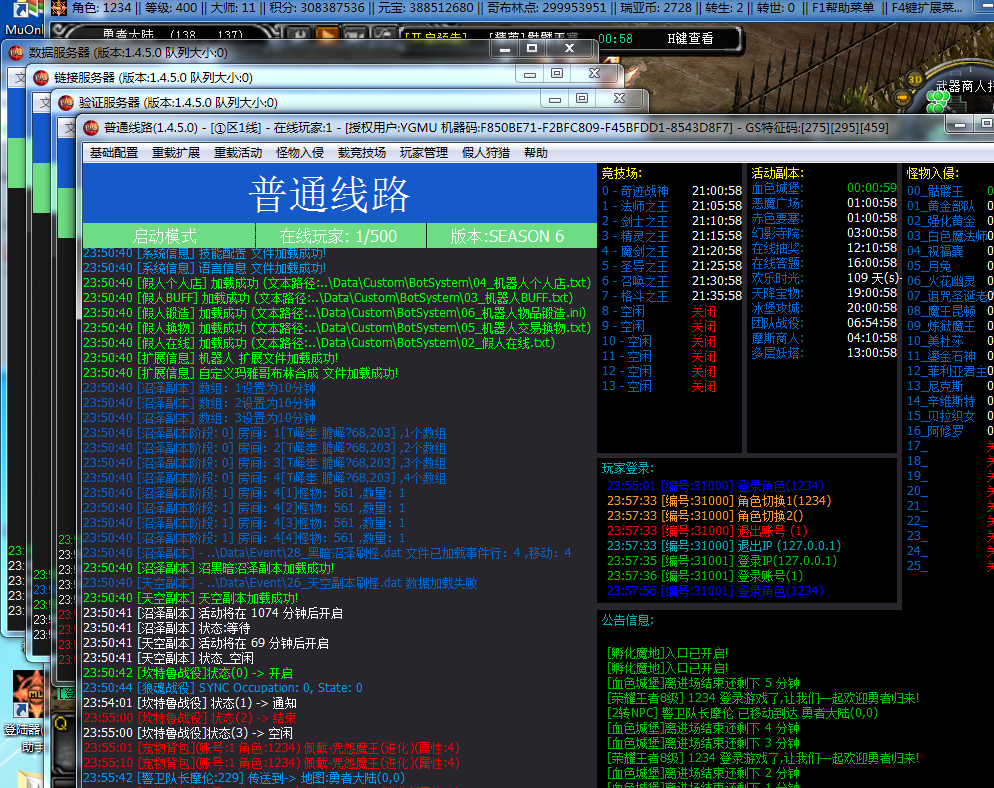Open the MuOnline desktop shortcut
Image resolution: width=994 pixels, height=788 pixels.
23,17
